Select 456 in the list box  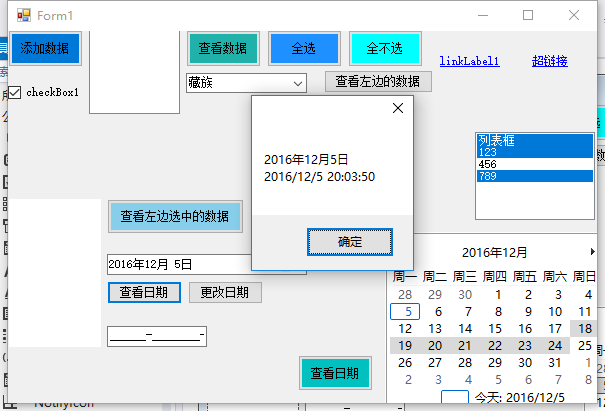(535, 164)
